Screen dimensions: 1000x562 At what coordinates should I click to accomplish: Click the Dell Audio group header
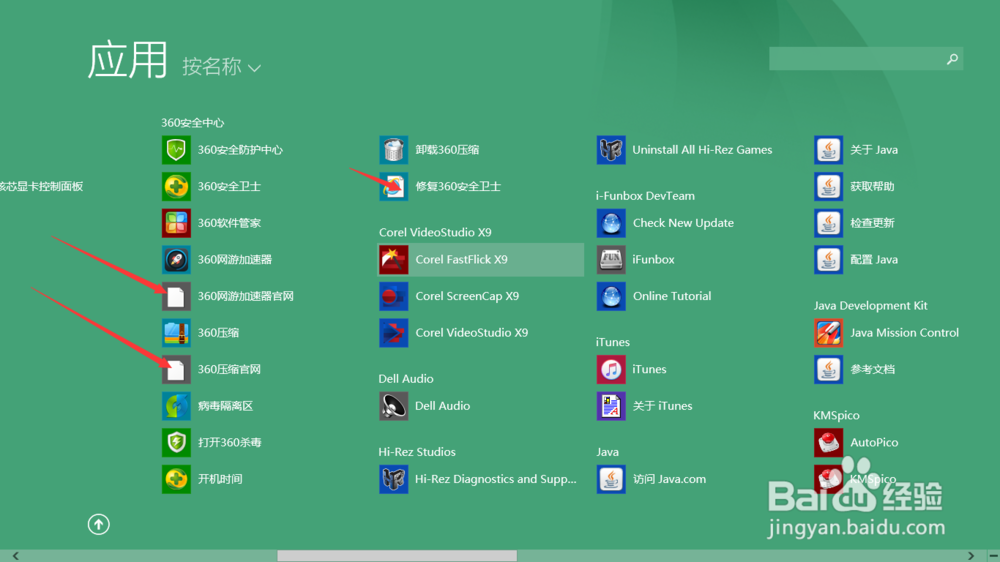(x=406, y=378)
